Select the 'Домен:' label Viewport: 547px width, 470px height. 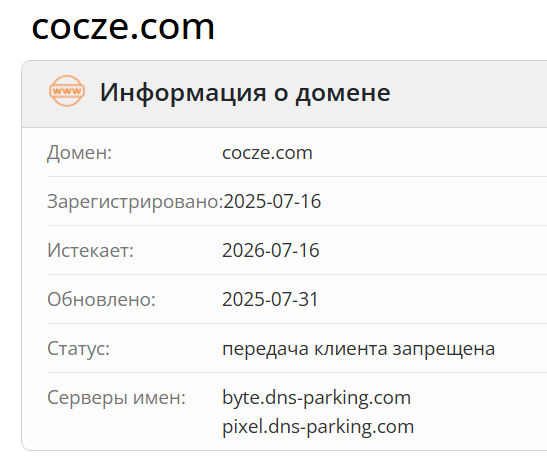tap(80, 152)
